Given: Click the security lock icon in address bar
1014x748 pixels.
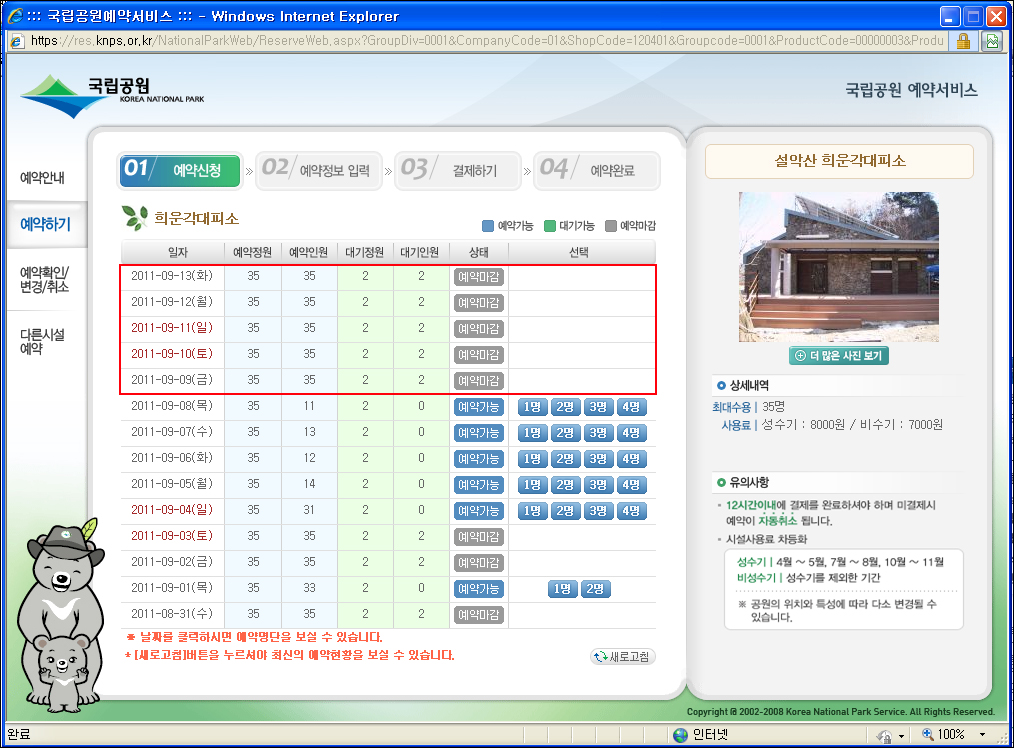Looking at the screenshot, I should pyautogui.click(x=963, y=41).
